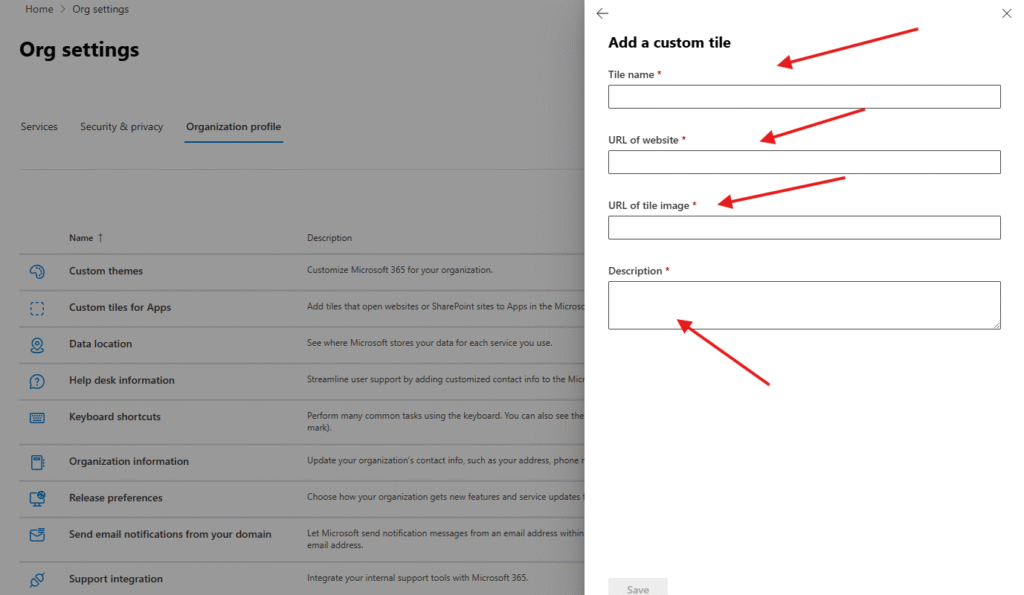Click the Keyboard shortcuts icon
Screen dimensions: 1024x595
(37, 417)
